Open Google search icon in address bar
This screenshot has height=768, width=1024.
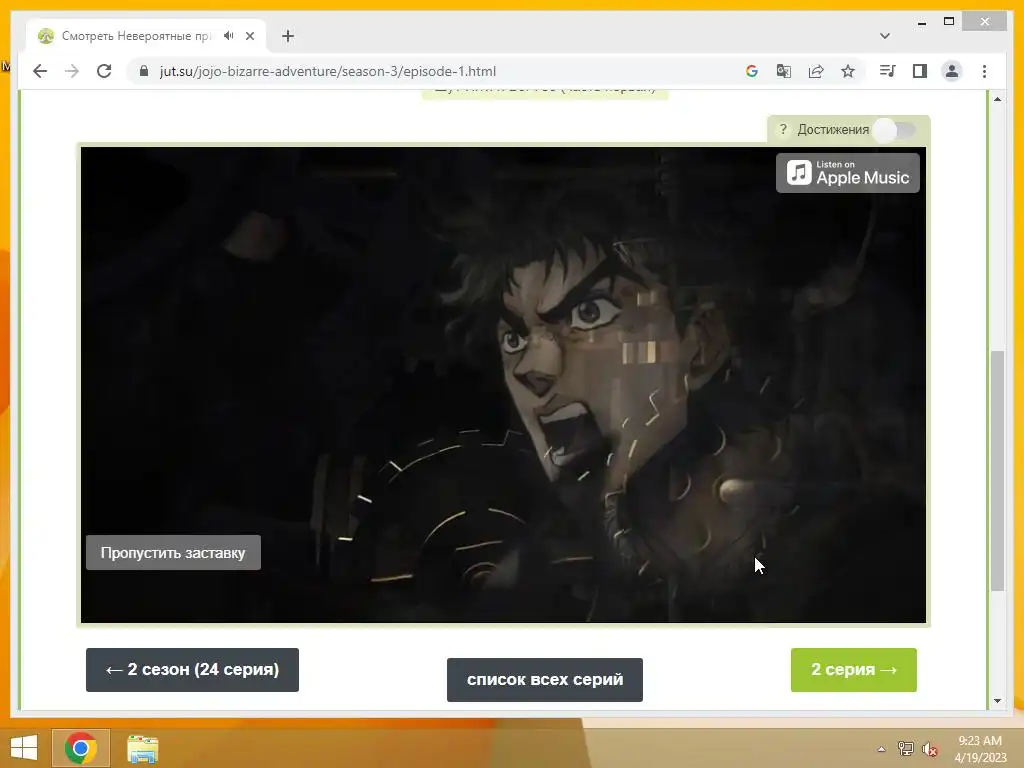coord(752,71)
